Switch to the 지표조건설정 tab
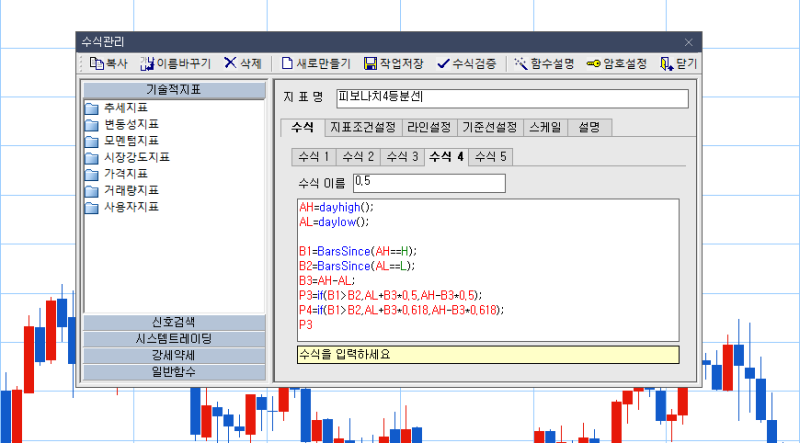The height and width of the screenshot is (443, 800). 363,127
